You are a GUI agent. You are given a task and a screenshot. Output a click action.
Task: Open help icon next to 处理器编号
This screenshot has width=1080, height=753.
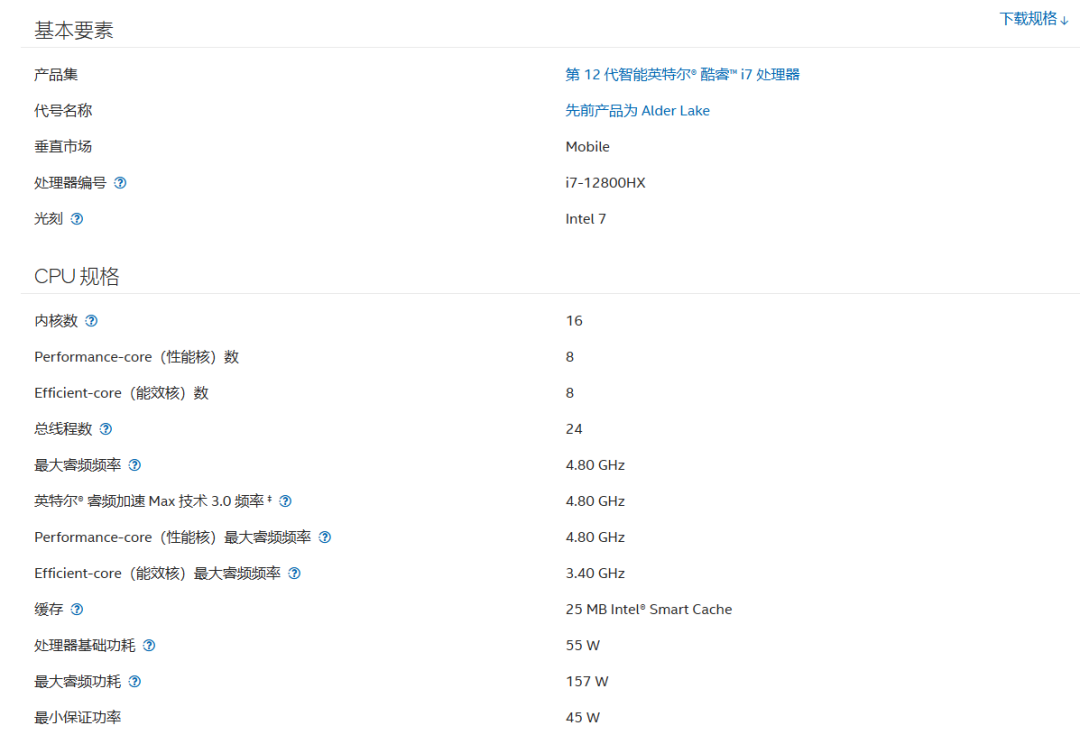pos(120,183)
